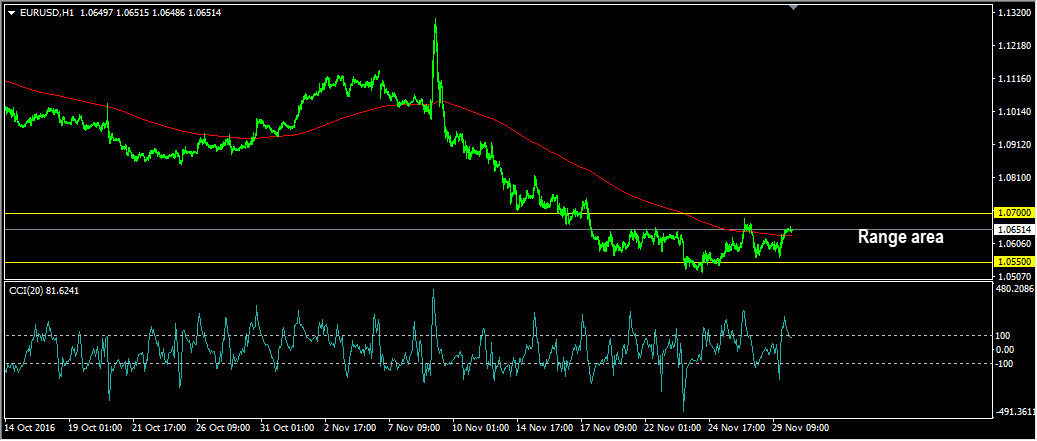Click the 2 Nov 17:00 time label
The image size is (1037, 441).
point(350,428)
